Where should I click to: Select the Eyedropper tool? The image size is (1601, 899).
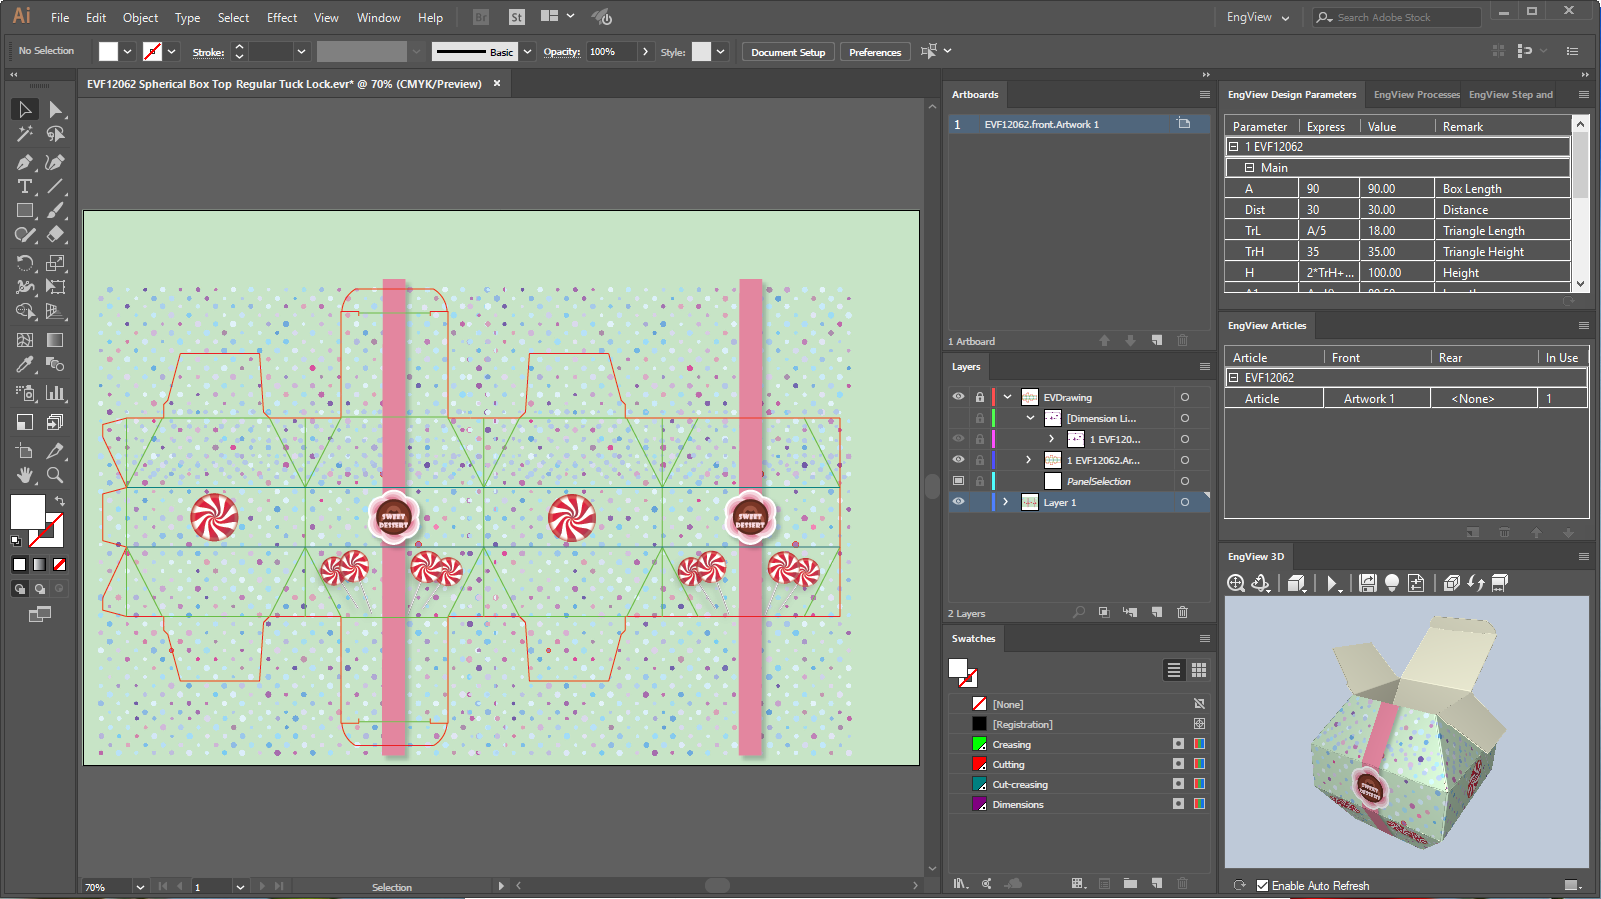(25, 365)
